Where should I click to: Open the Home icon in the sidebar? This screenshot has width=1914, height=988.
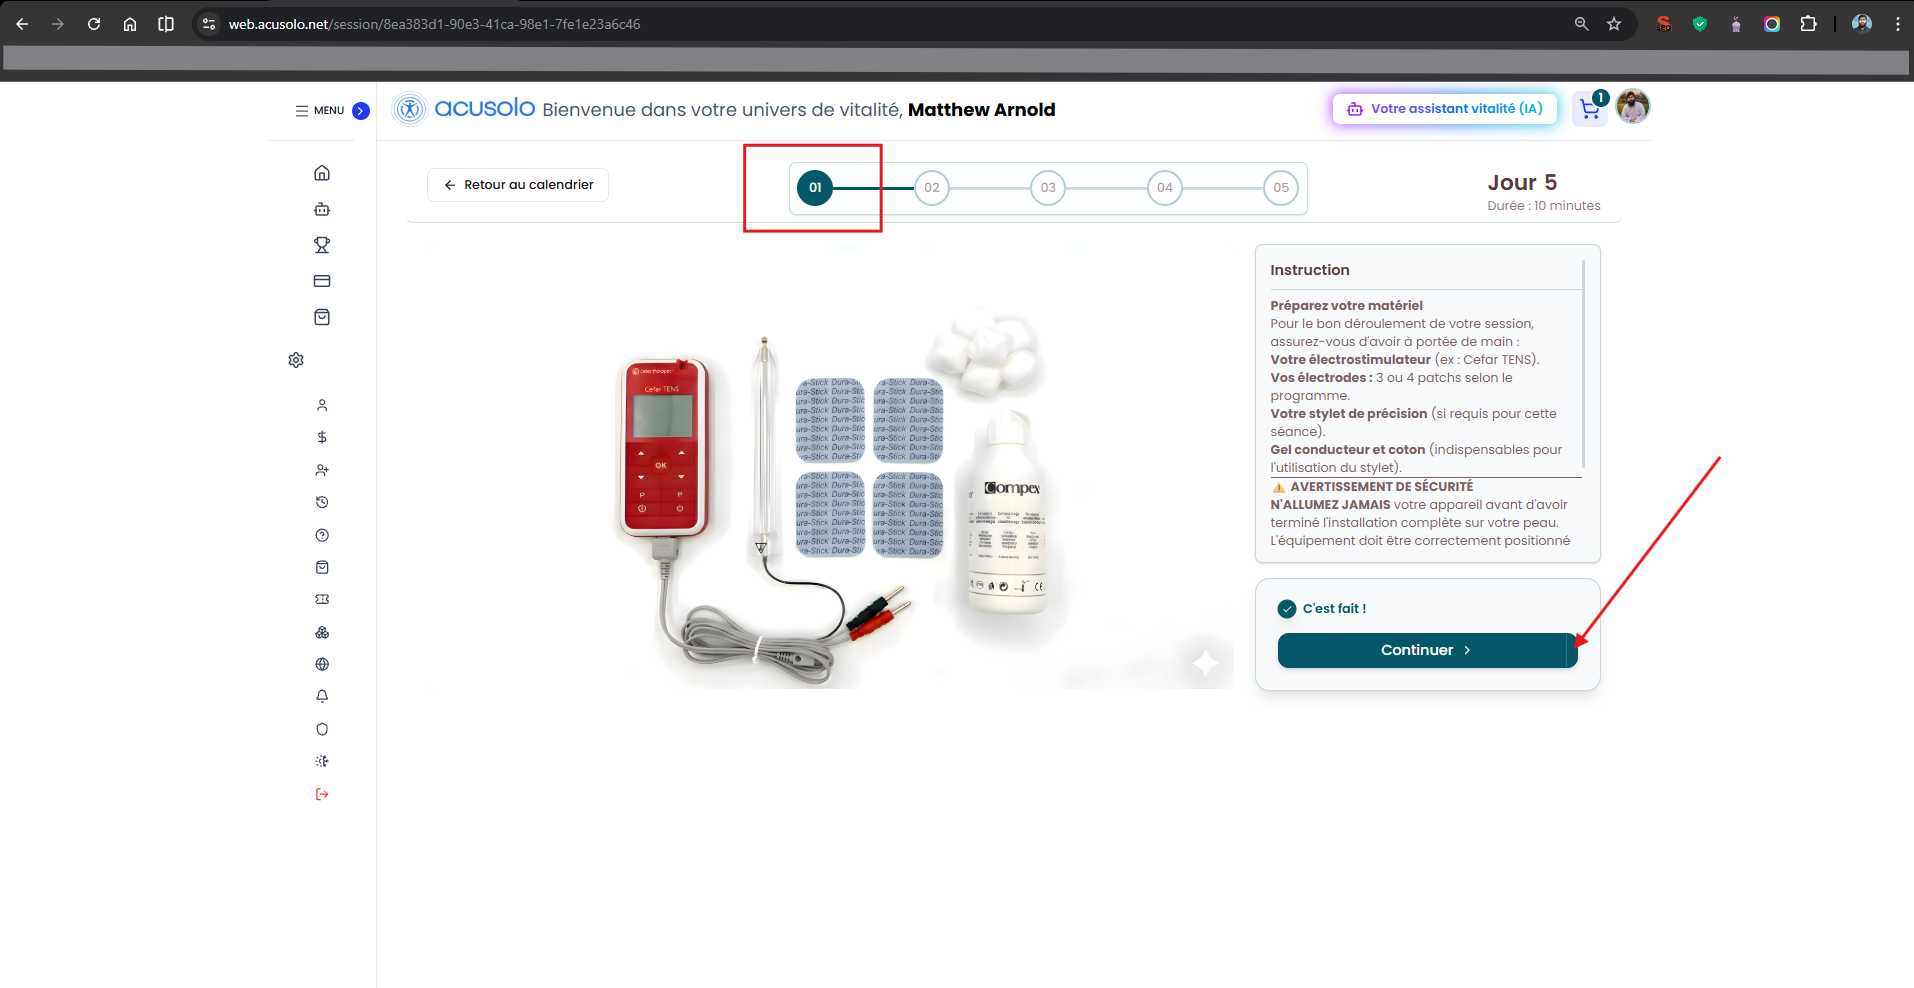(x=322, y=173)
